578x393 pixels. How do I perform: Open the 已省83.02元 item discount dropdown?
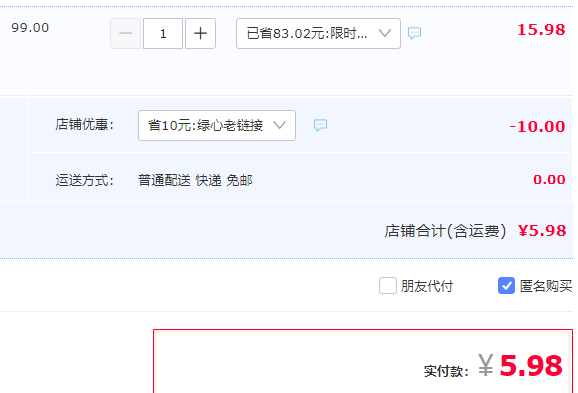[x=318, y=34]
